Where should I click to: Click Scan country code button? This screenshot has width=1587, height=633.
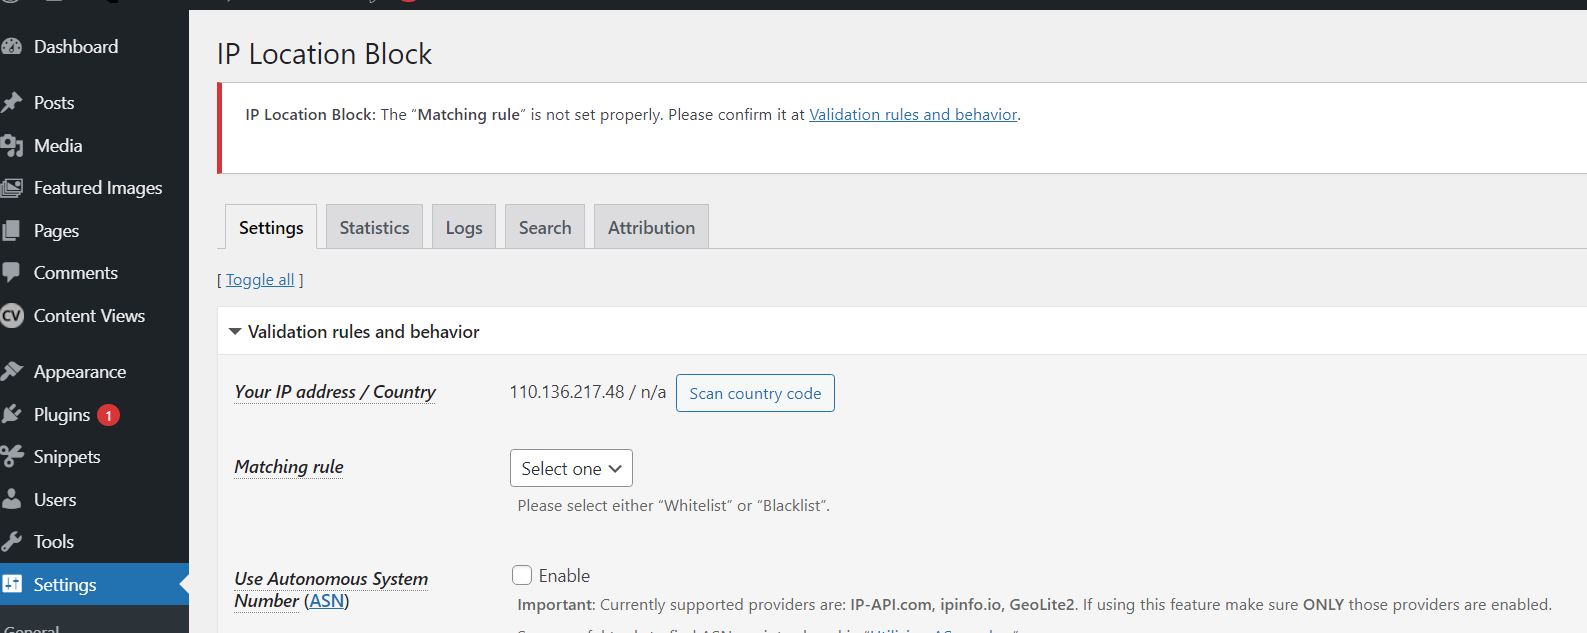point(755,393)
